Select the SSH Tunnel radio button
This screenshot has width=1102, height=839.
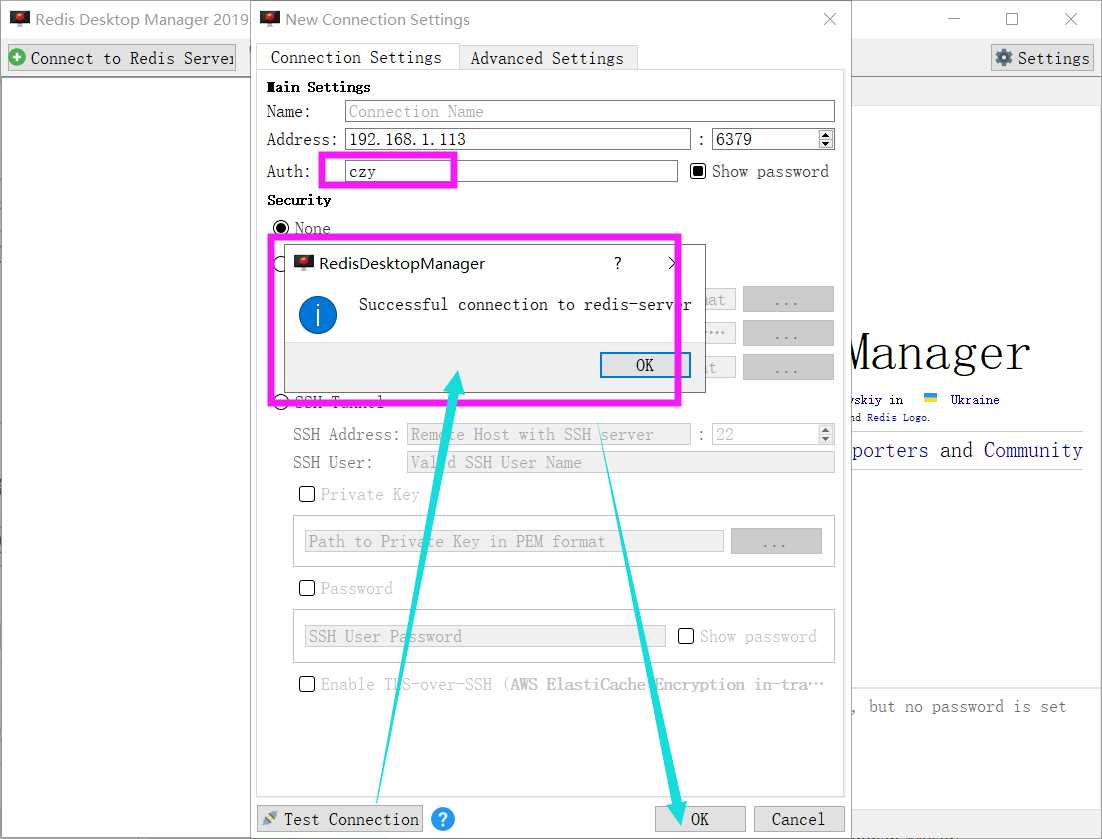[281, 402]
